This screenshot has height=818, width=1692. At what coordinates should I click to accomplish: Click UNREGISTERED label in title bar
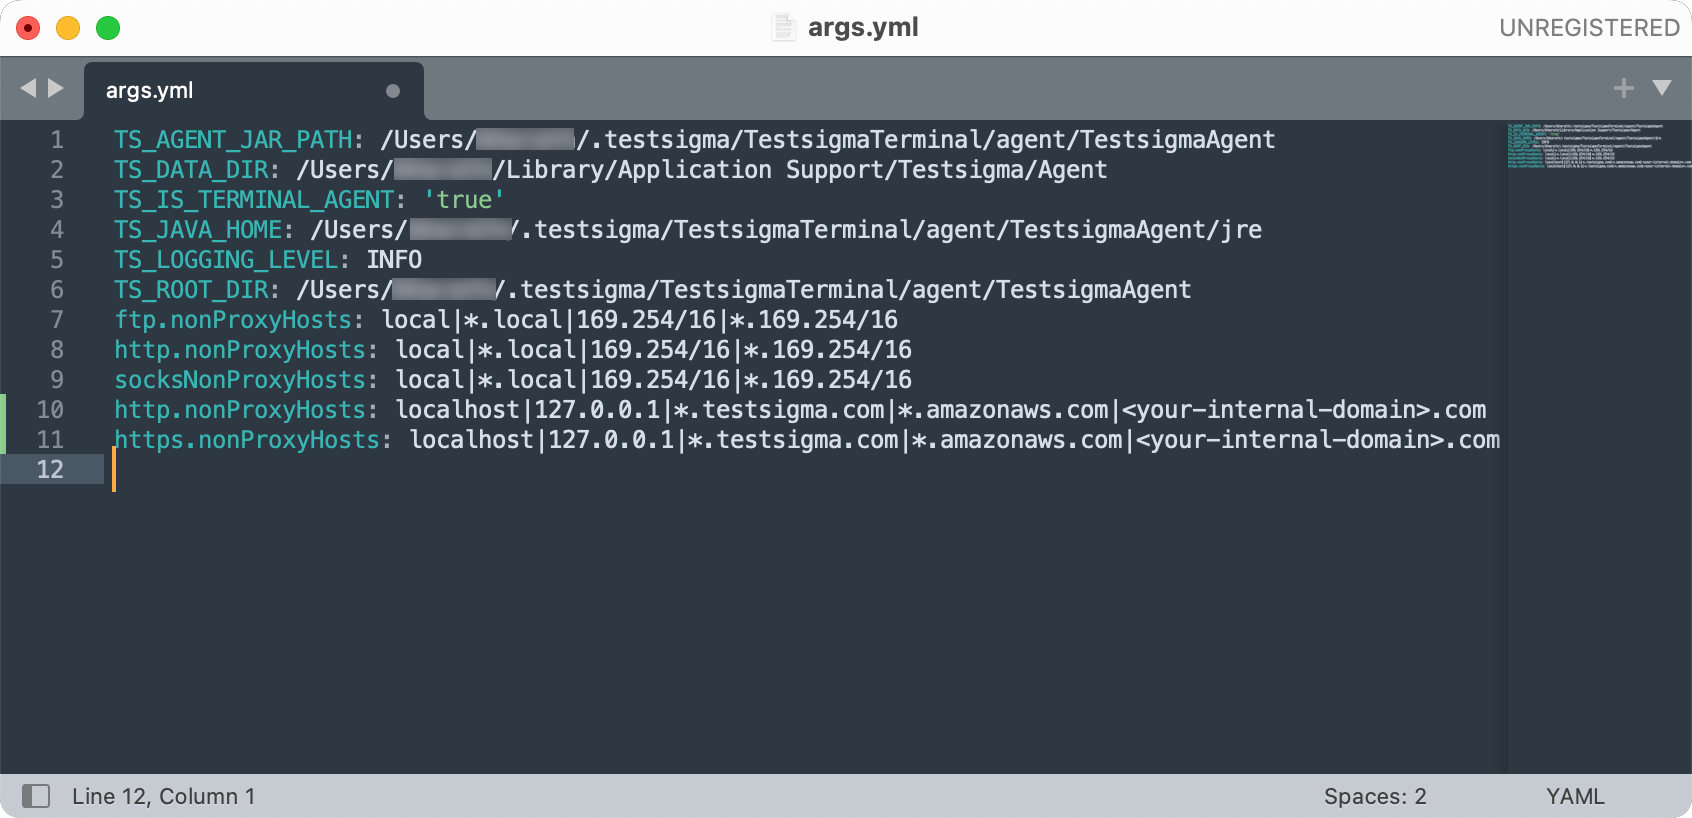(x=1589, y=28)
